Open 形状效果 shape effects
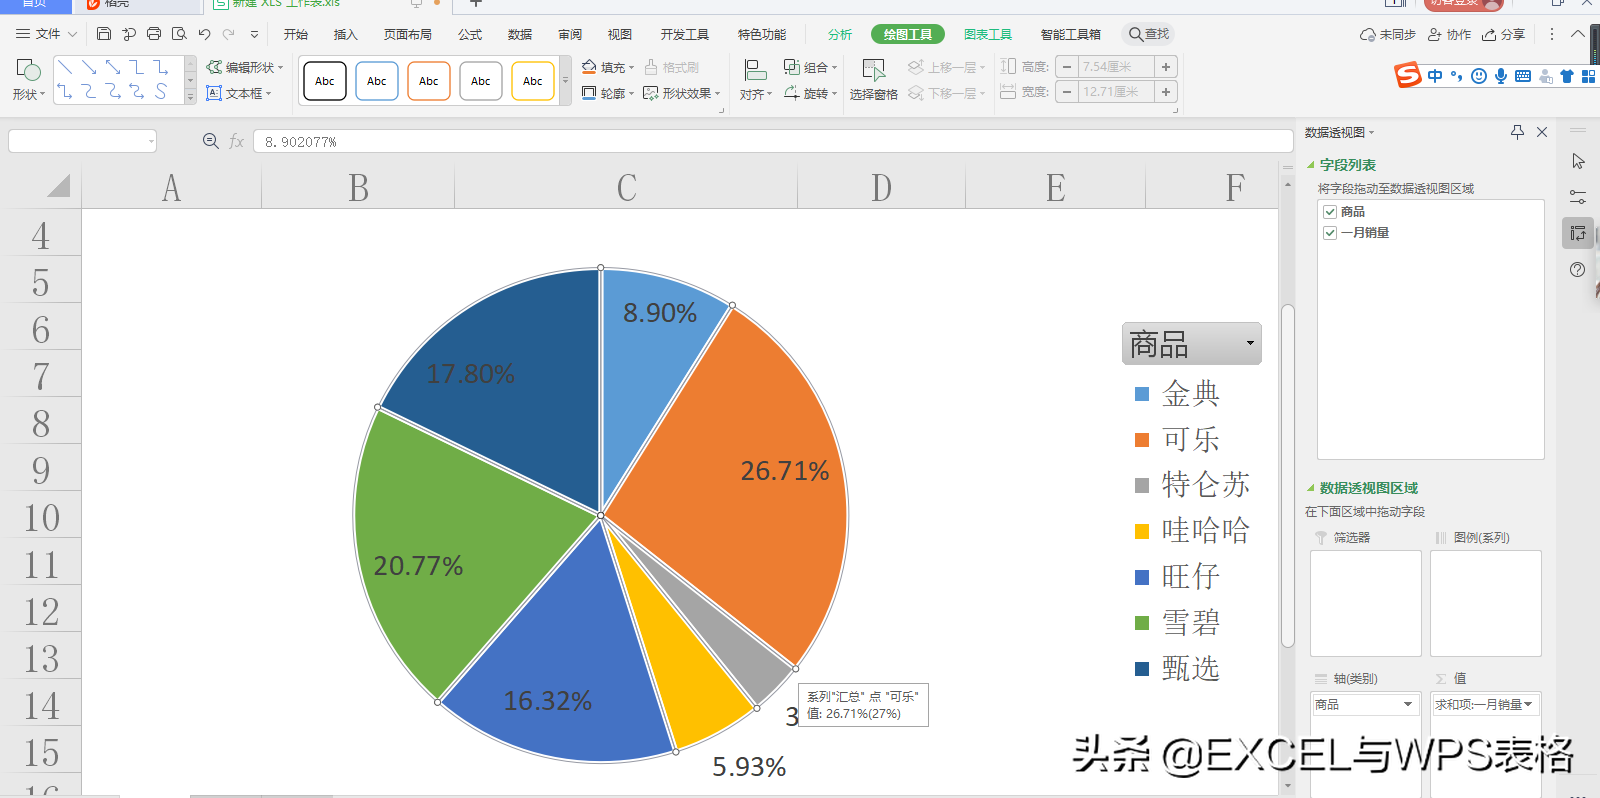 click(681, 93)
